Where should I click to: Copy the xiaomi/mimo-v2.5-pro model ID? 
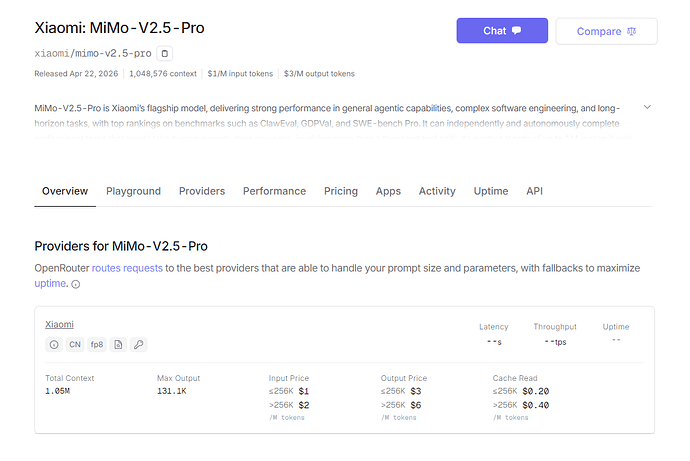[165, 54]
